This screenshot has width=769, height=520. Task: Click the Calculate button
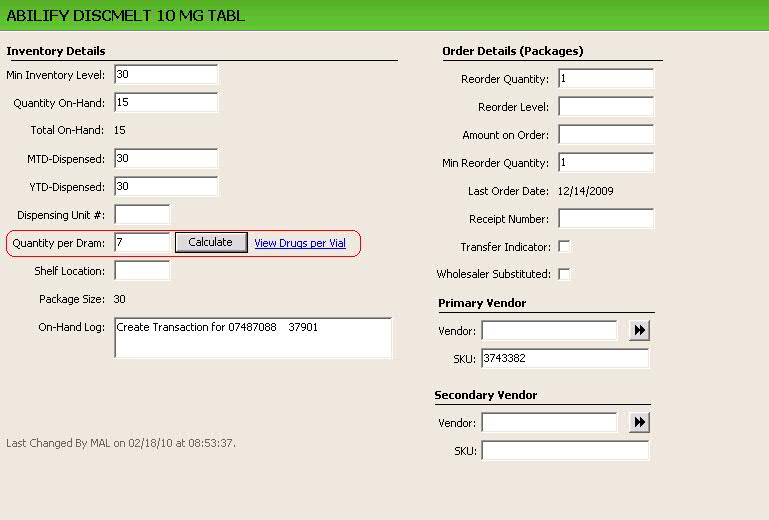pos(211,242)
